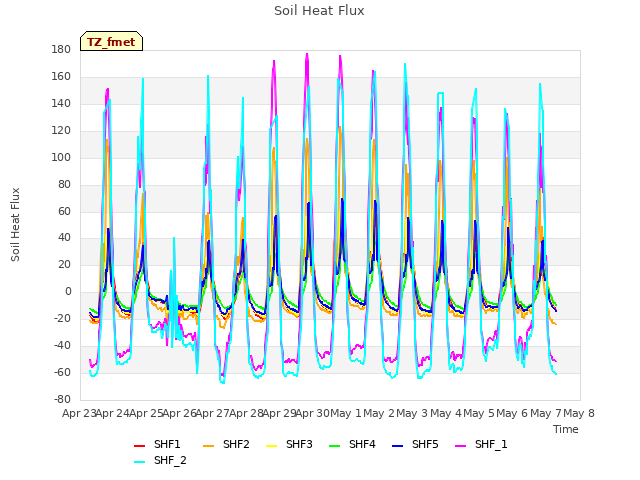
Task: Click the May 4 x-axis tick label
Action: [x=446, y=413]
